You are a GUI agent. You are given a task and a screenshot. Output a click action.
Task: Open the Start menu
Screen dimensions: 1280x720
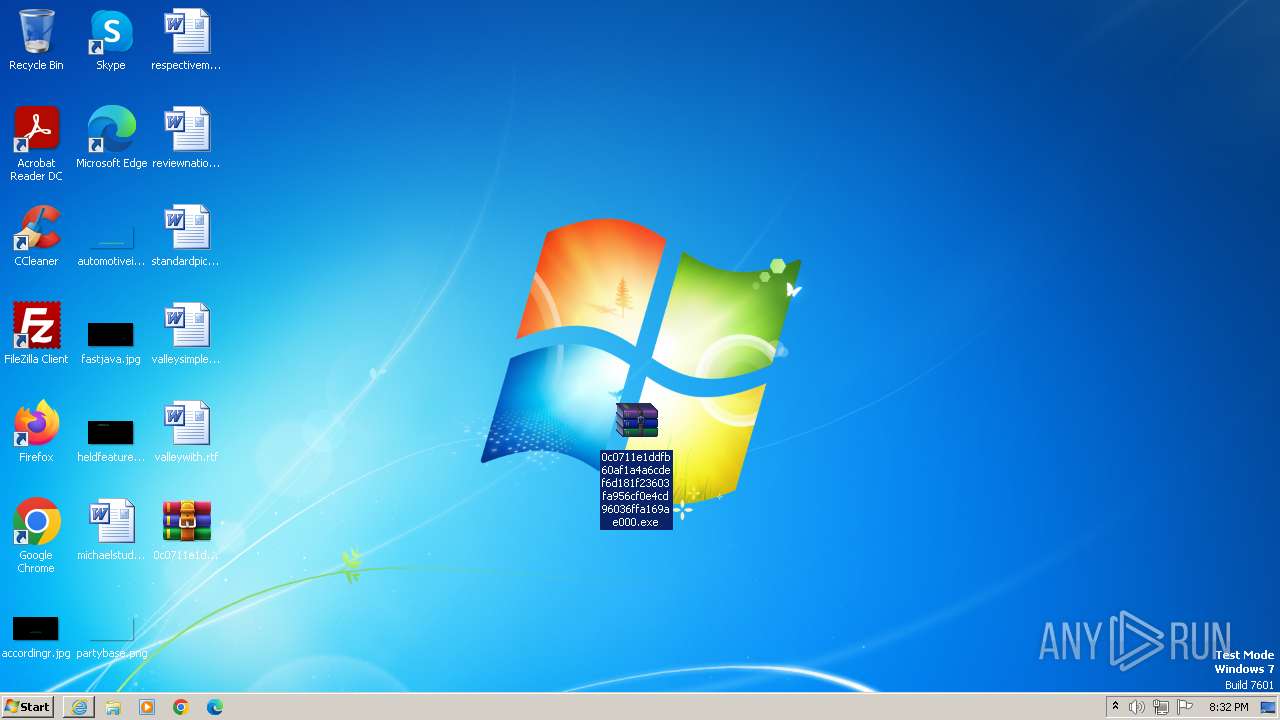[27, 707]
